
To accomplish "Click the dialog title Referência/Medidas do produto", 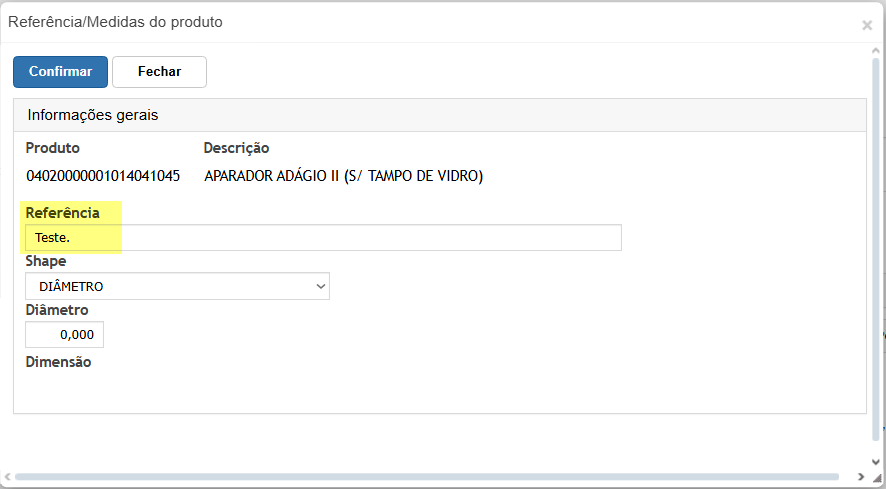I will [x=116, y=21].
